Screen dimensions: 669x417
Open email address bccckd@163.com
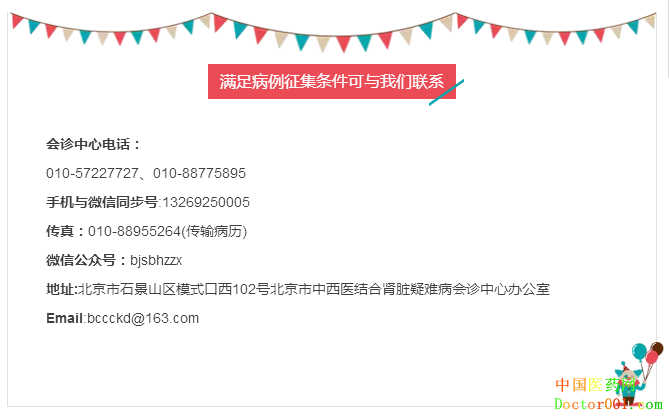[x=143, y=318]
